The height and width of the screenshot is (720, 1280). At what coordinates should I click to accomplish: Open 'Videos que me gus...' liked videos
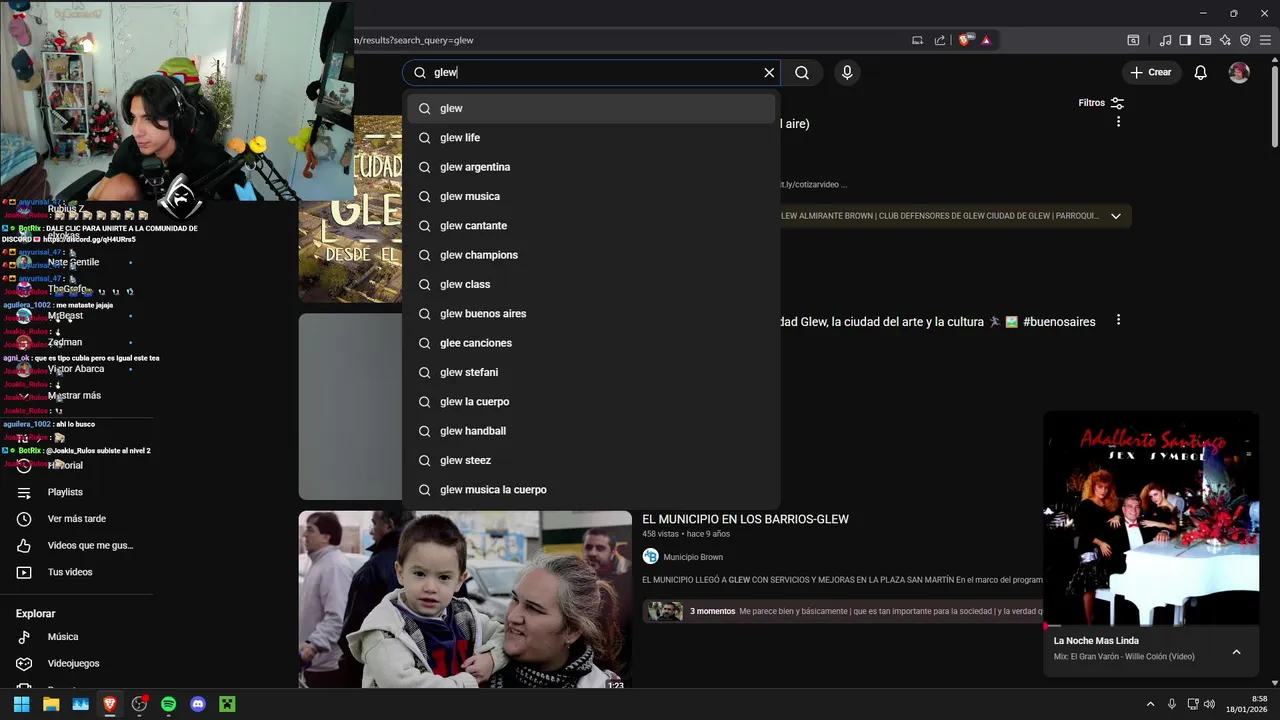[x=90, y=546]
